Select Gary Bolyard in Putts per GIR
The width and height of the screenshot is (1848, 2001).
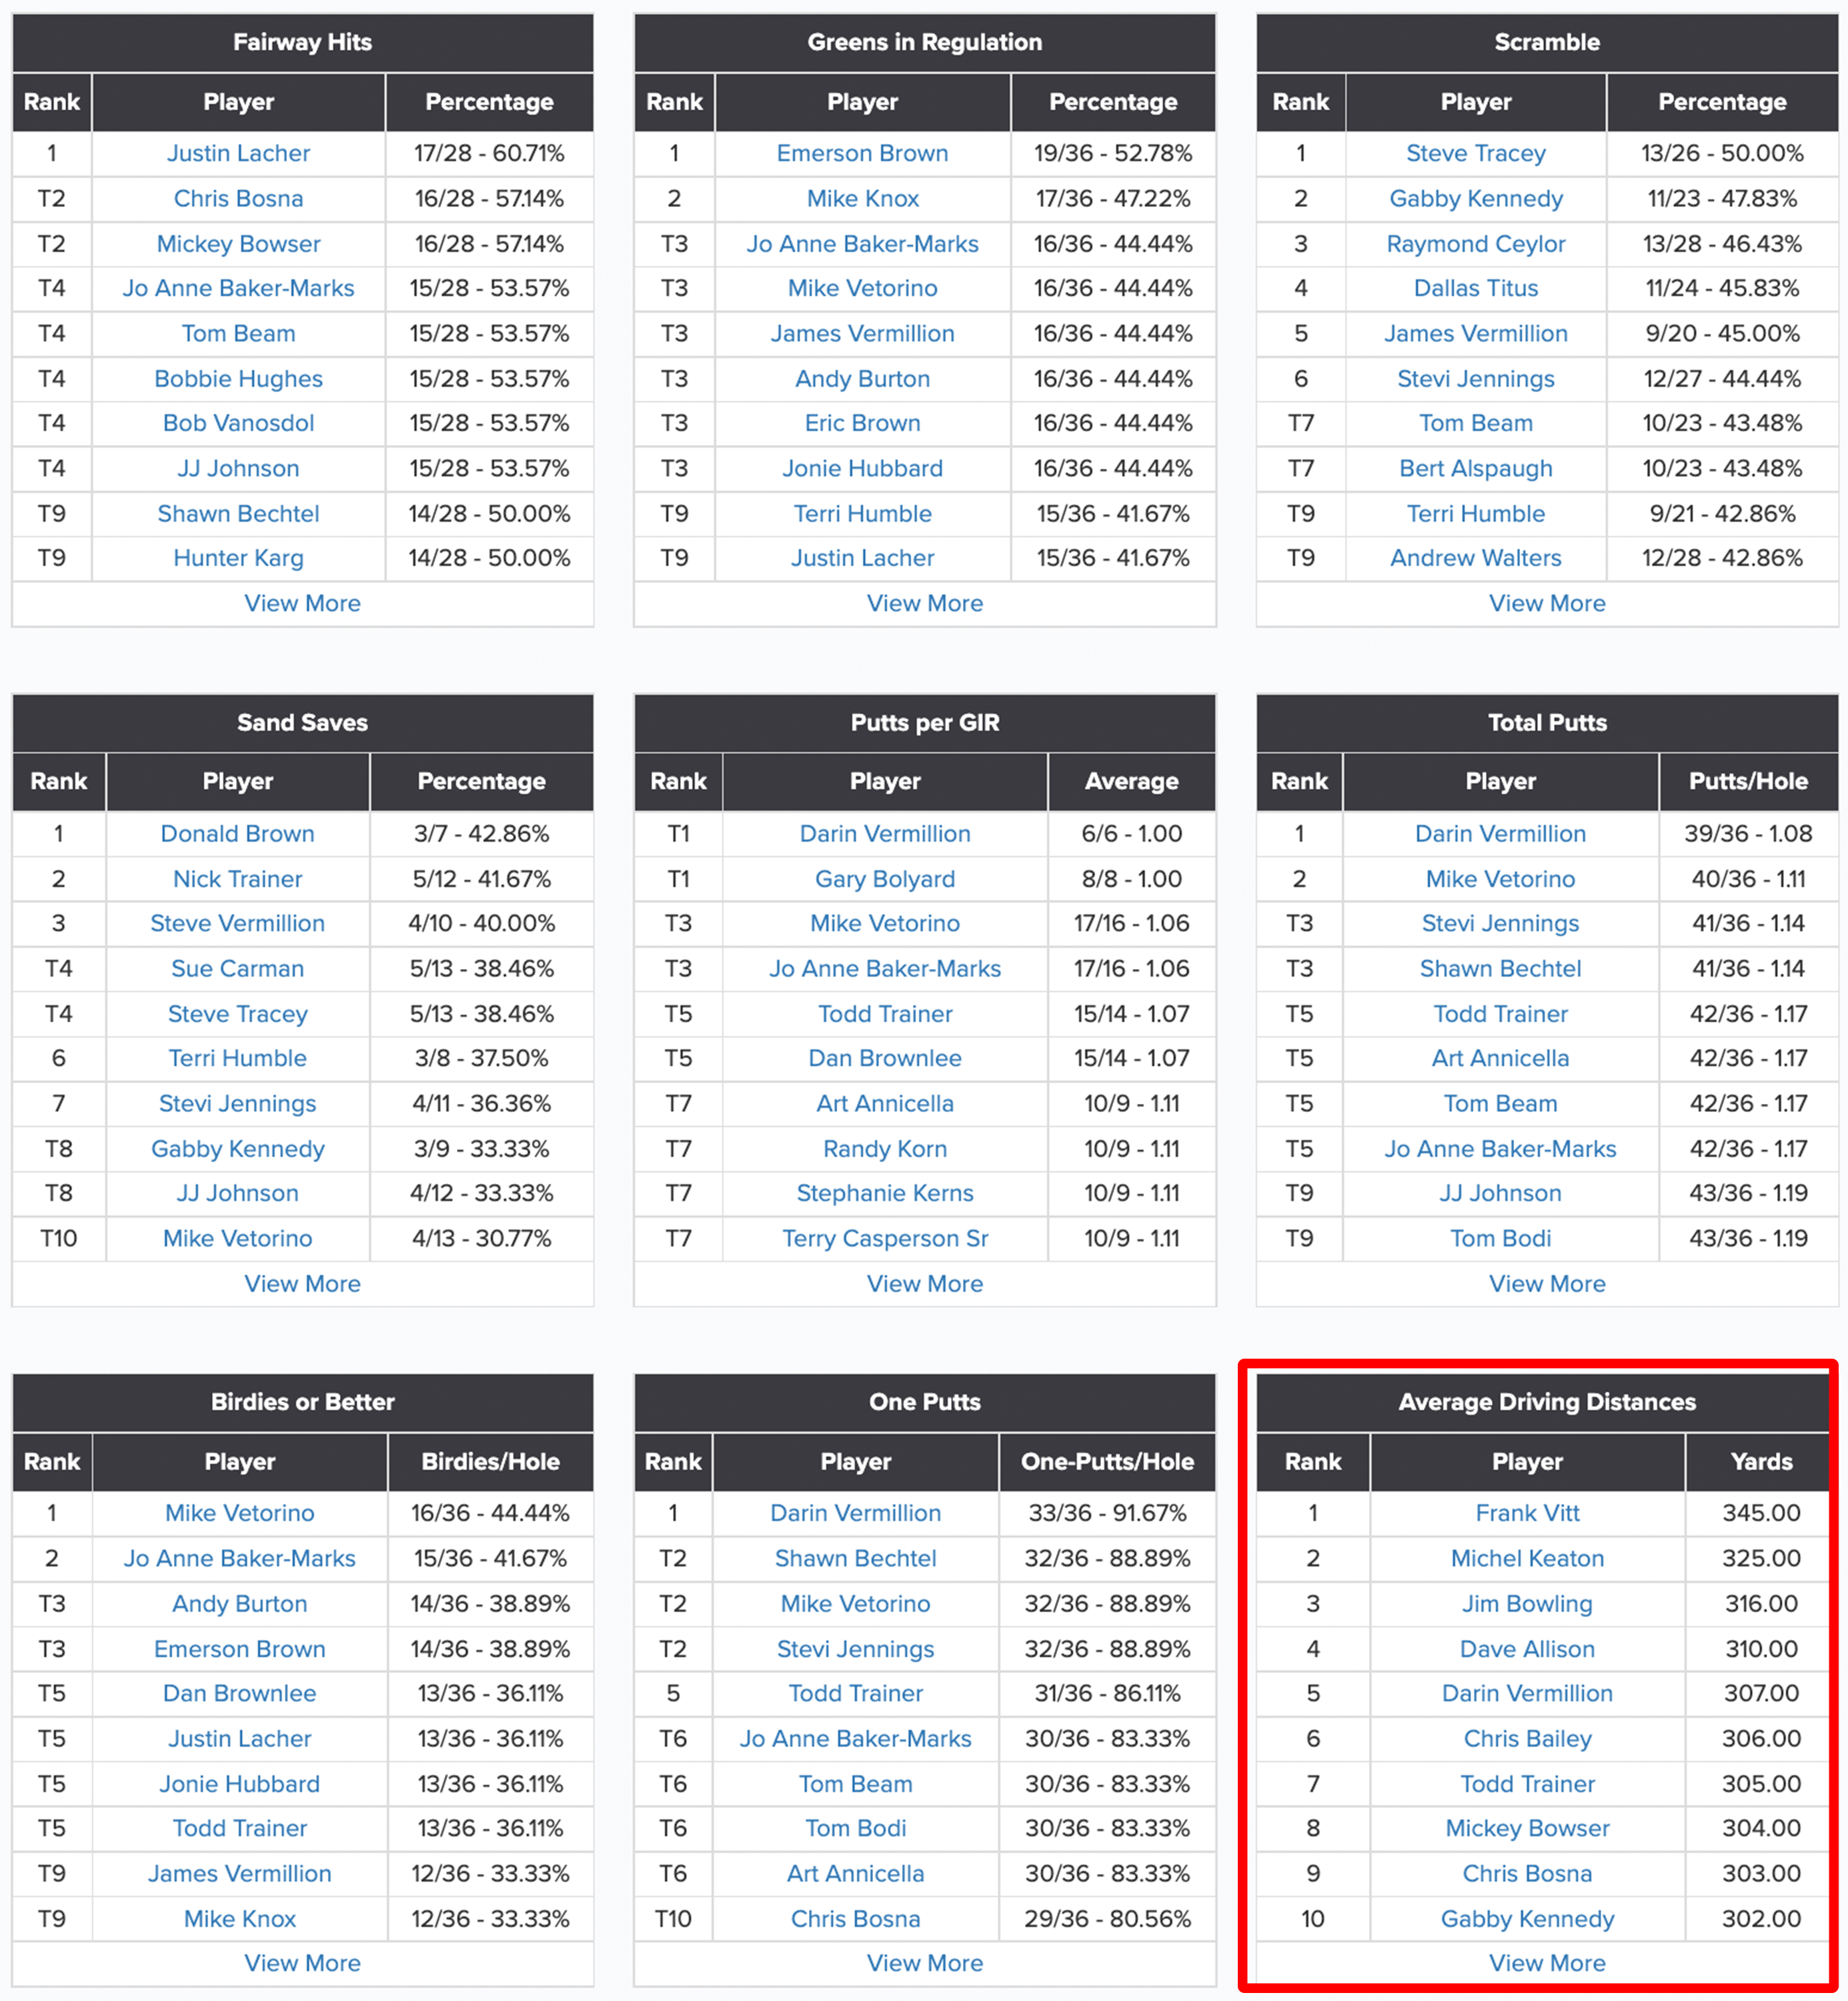pos(884,879)
